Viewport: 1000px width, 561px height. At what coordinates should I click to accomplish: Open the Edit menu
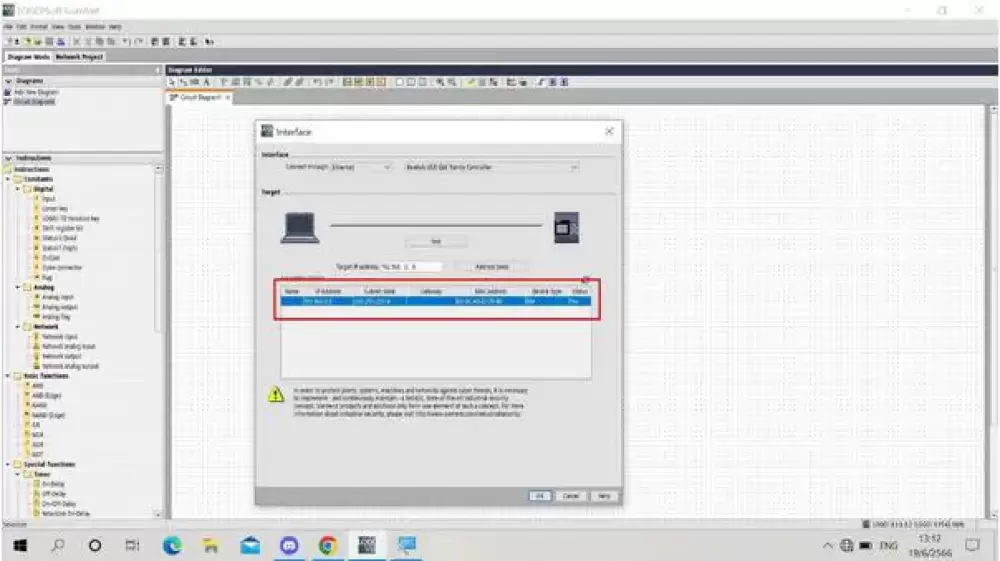21,27
